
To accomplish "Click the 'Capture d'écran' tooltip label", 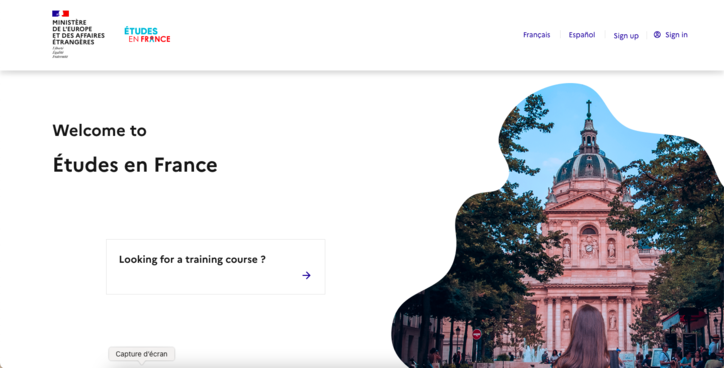I will tap(141, 354).
